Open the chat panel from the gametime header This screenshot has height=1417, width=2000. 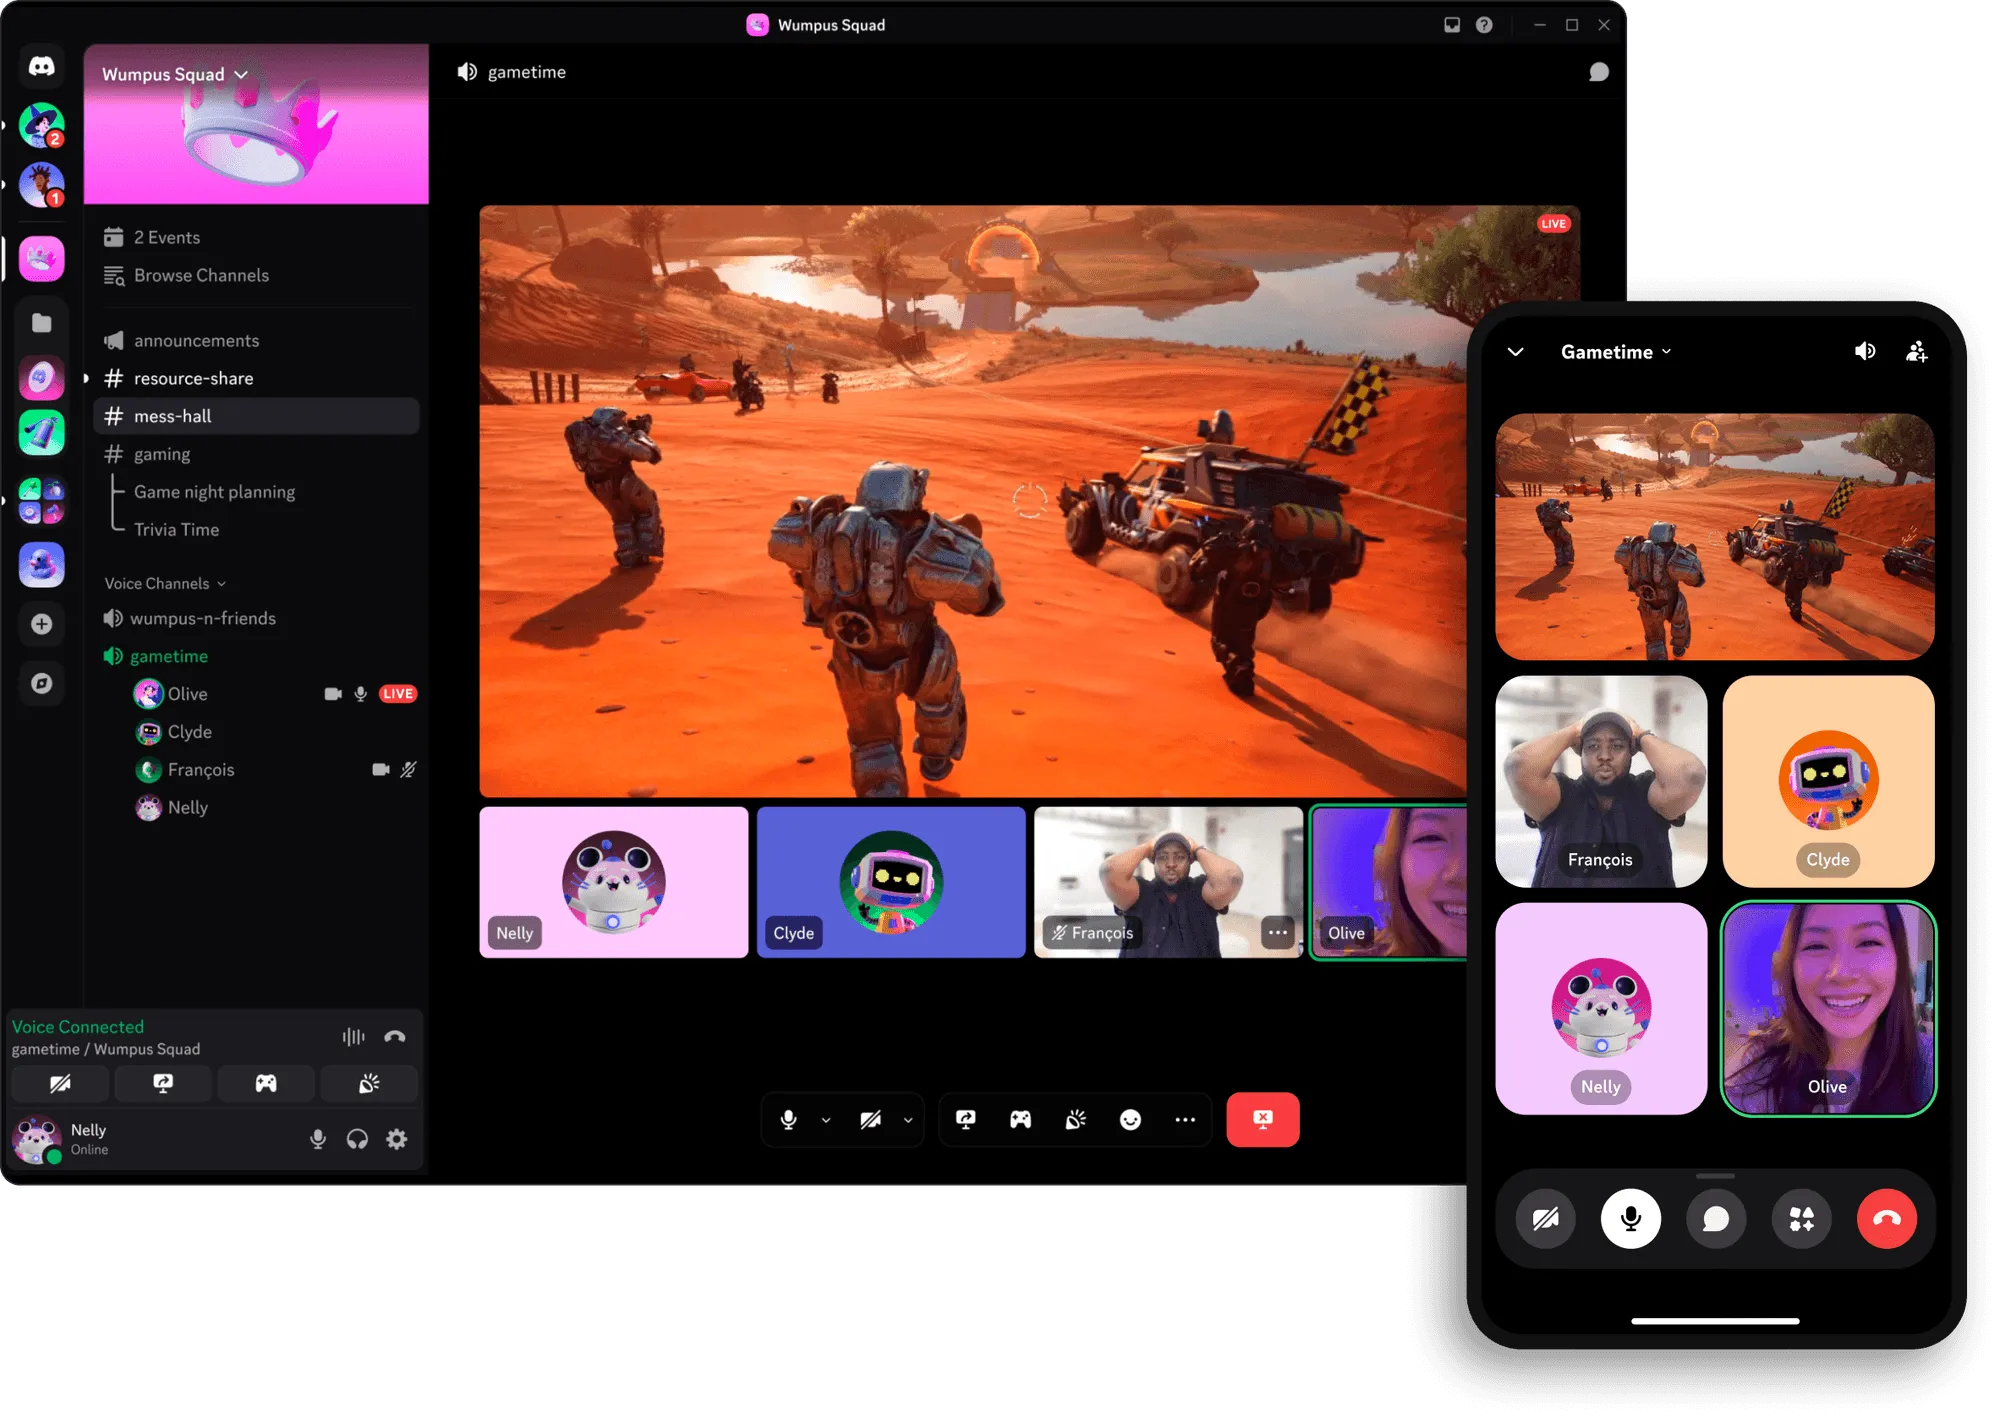point(1599,71)
